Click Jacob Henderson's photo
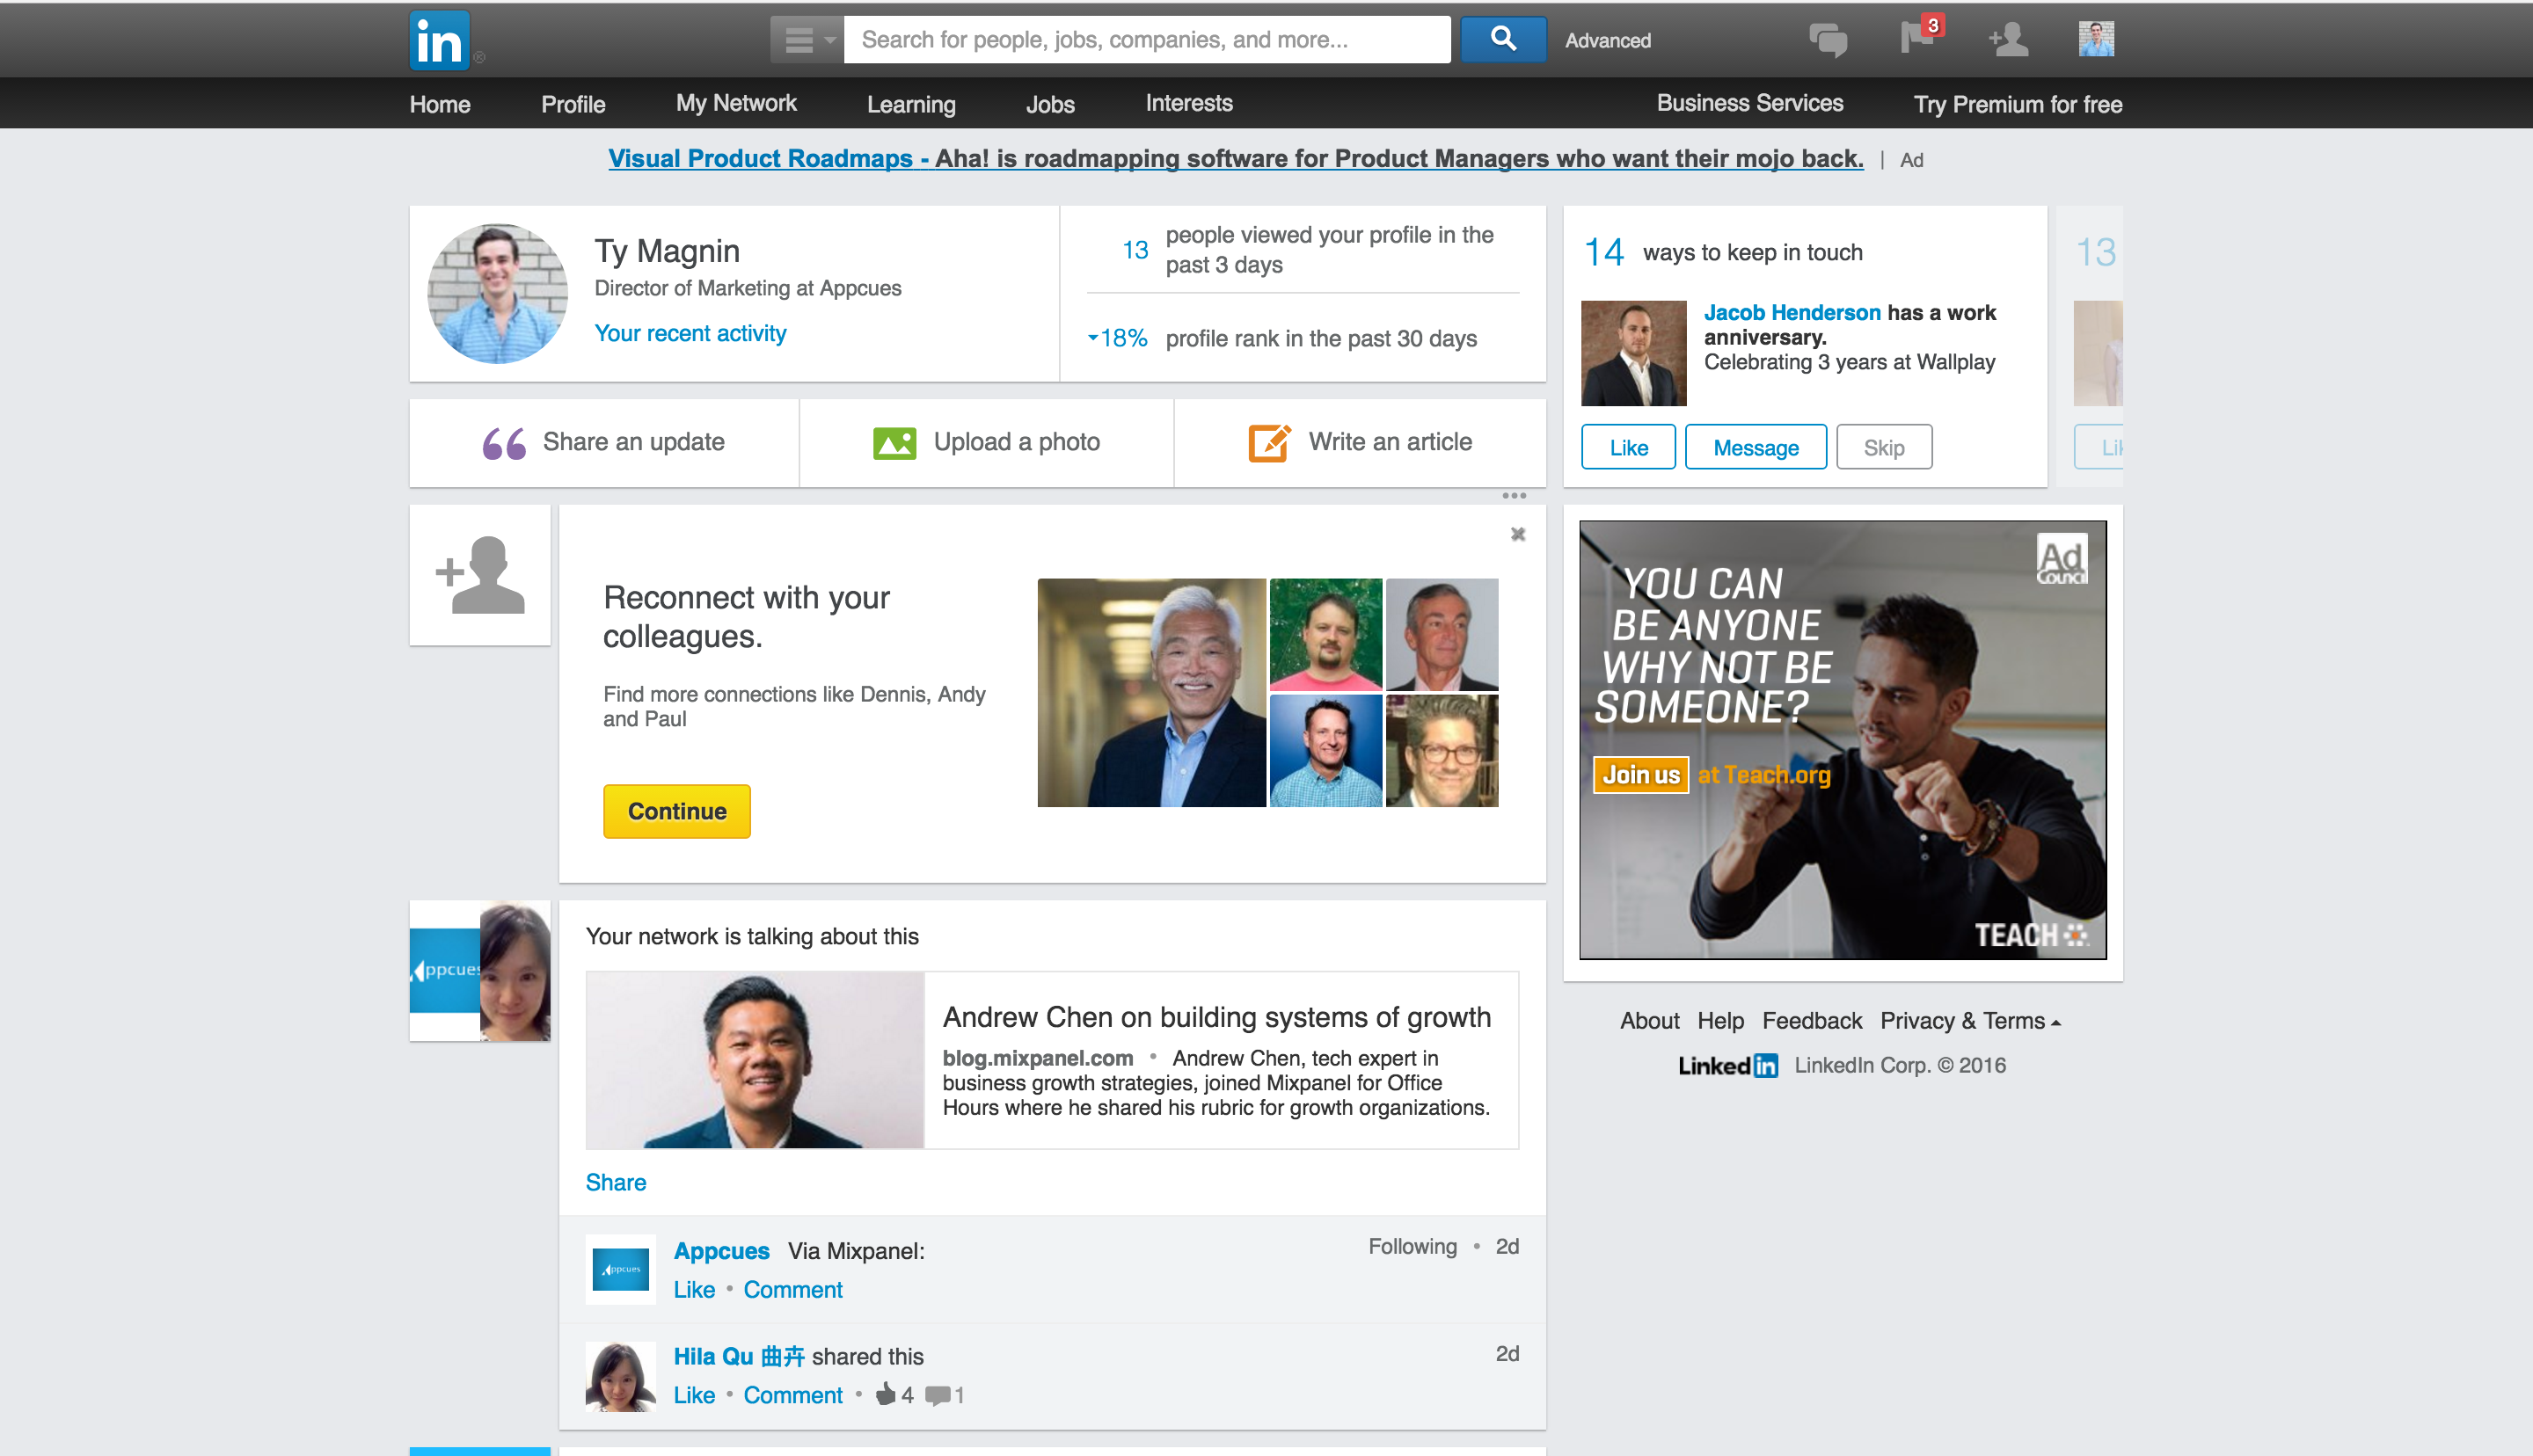This screenshot has width=2533, height=1456. click(x=1633, y=353)
